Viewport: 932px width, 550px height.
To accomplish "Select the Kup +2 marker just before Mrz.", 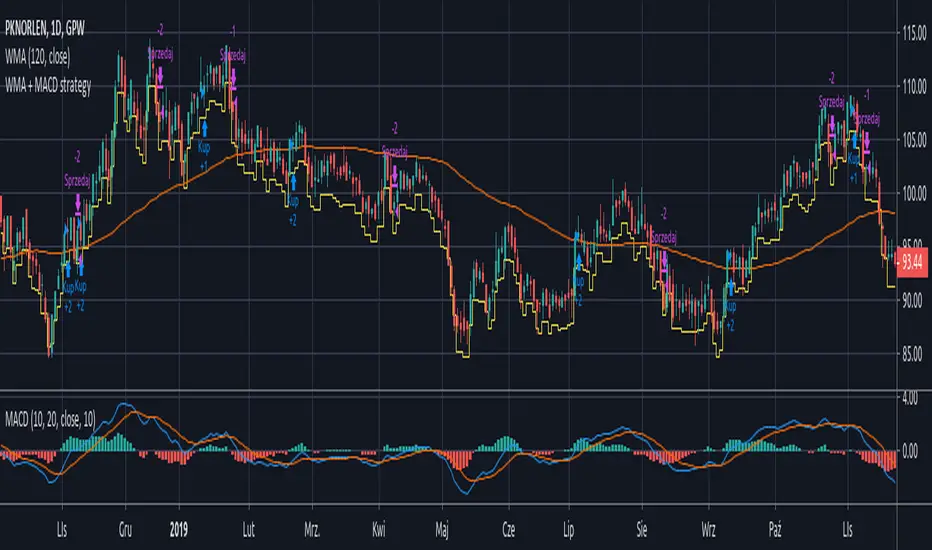I will 293,200.
